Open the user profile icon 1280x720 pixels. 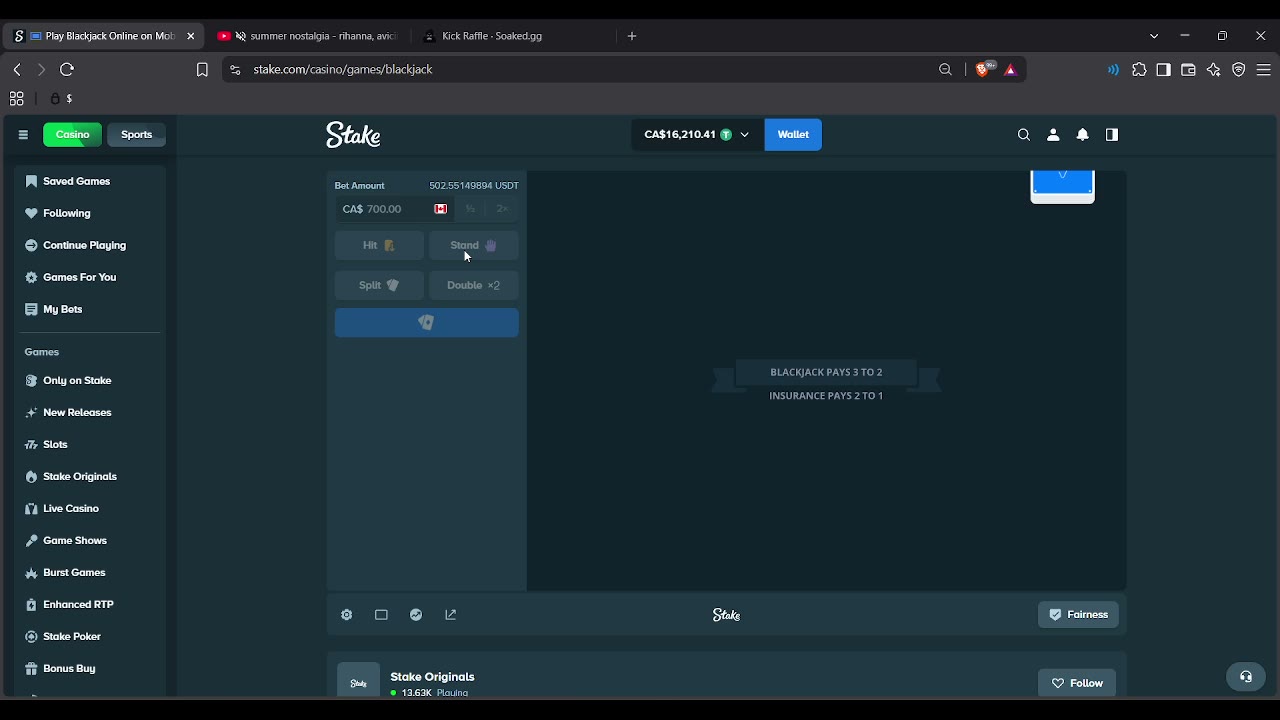point(1053,135)
